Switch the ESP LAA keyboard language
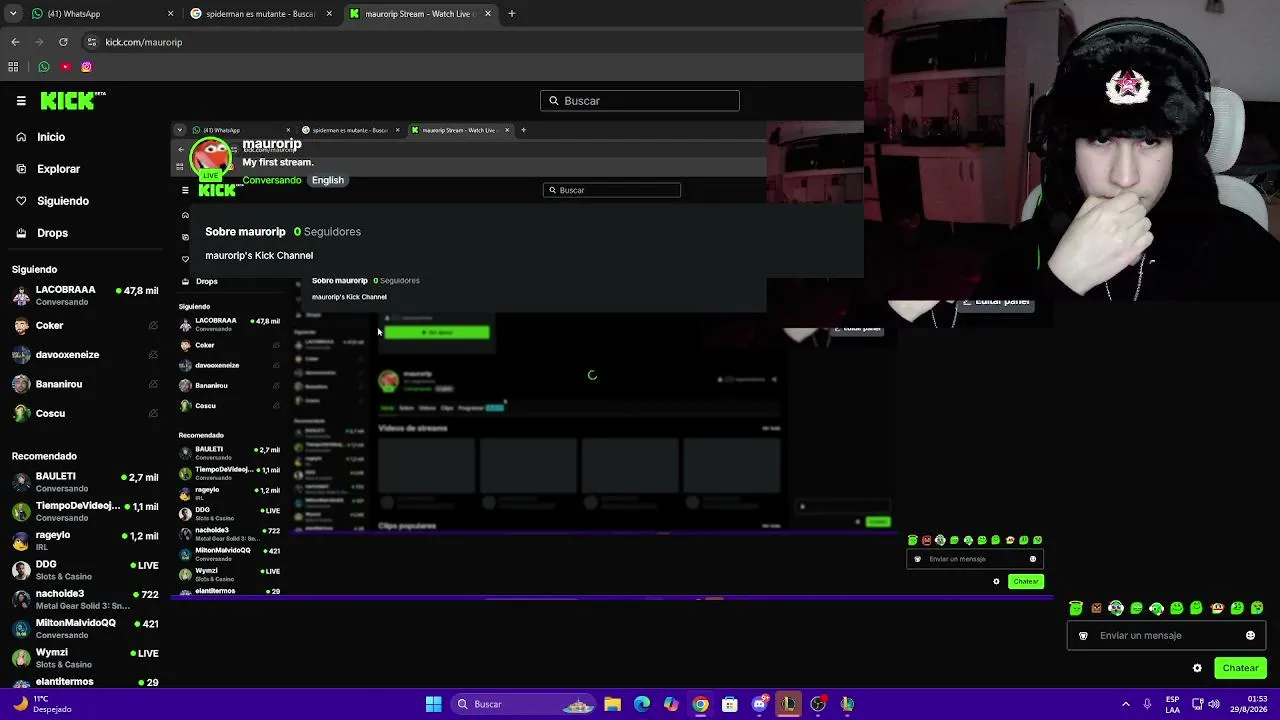 1173,704
